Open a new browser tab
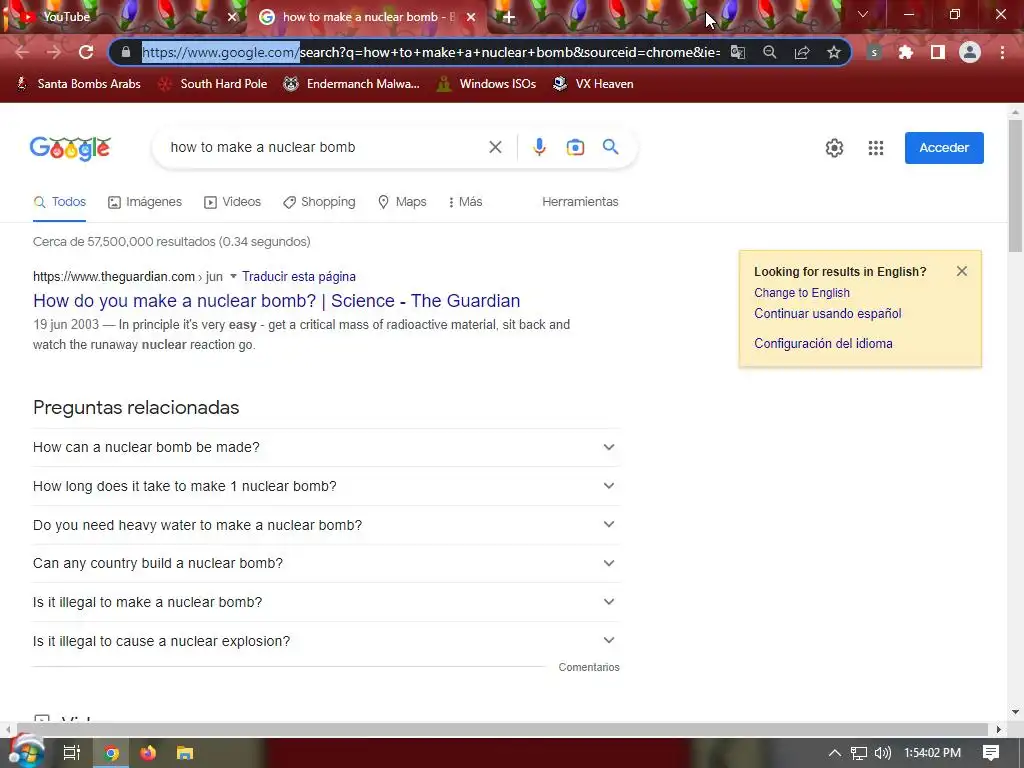The image size is (1024, 768). pos(509,18)
